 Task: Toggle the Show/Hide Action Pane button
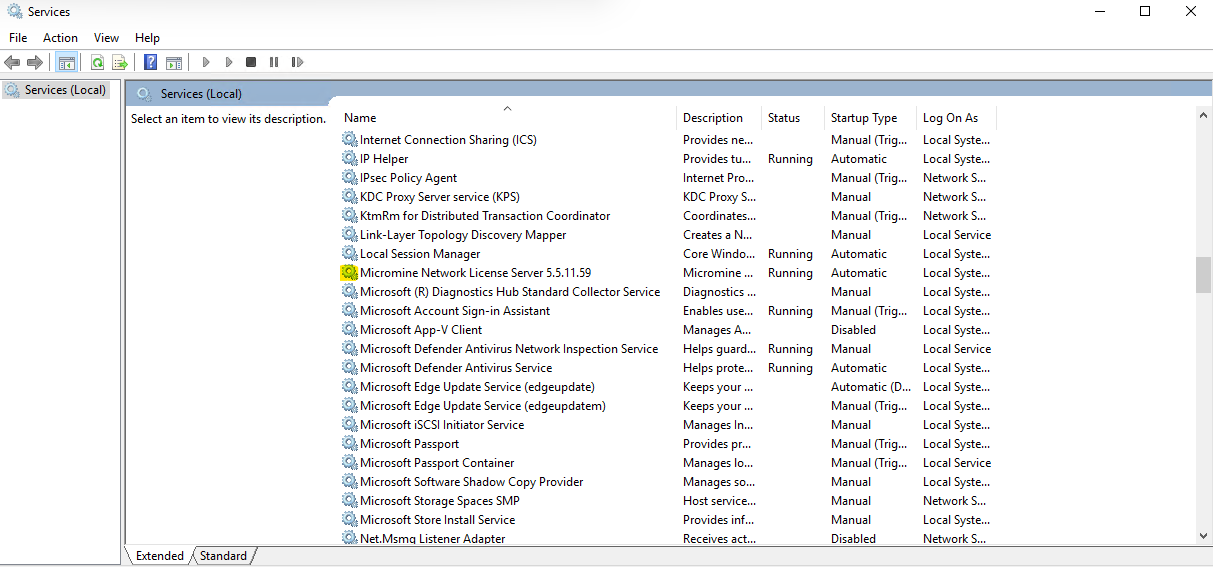[173, 62]
